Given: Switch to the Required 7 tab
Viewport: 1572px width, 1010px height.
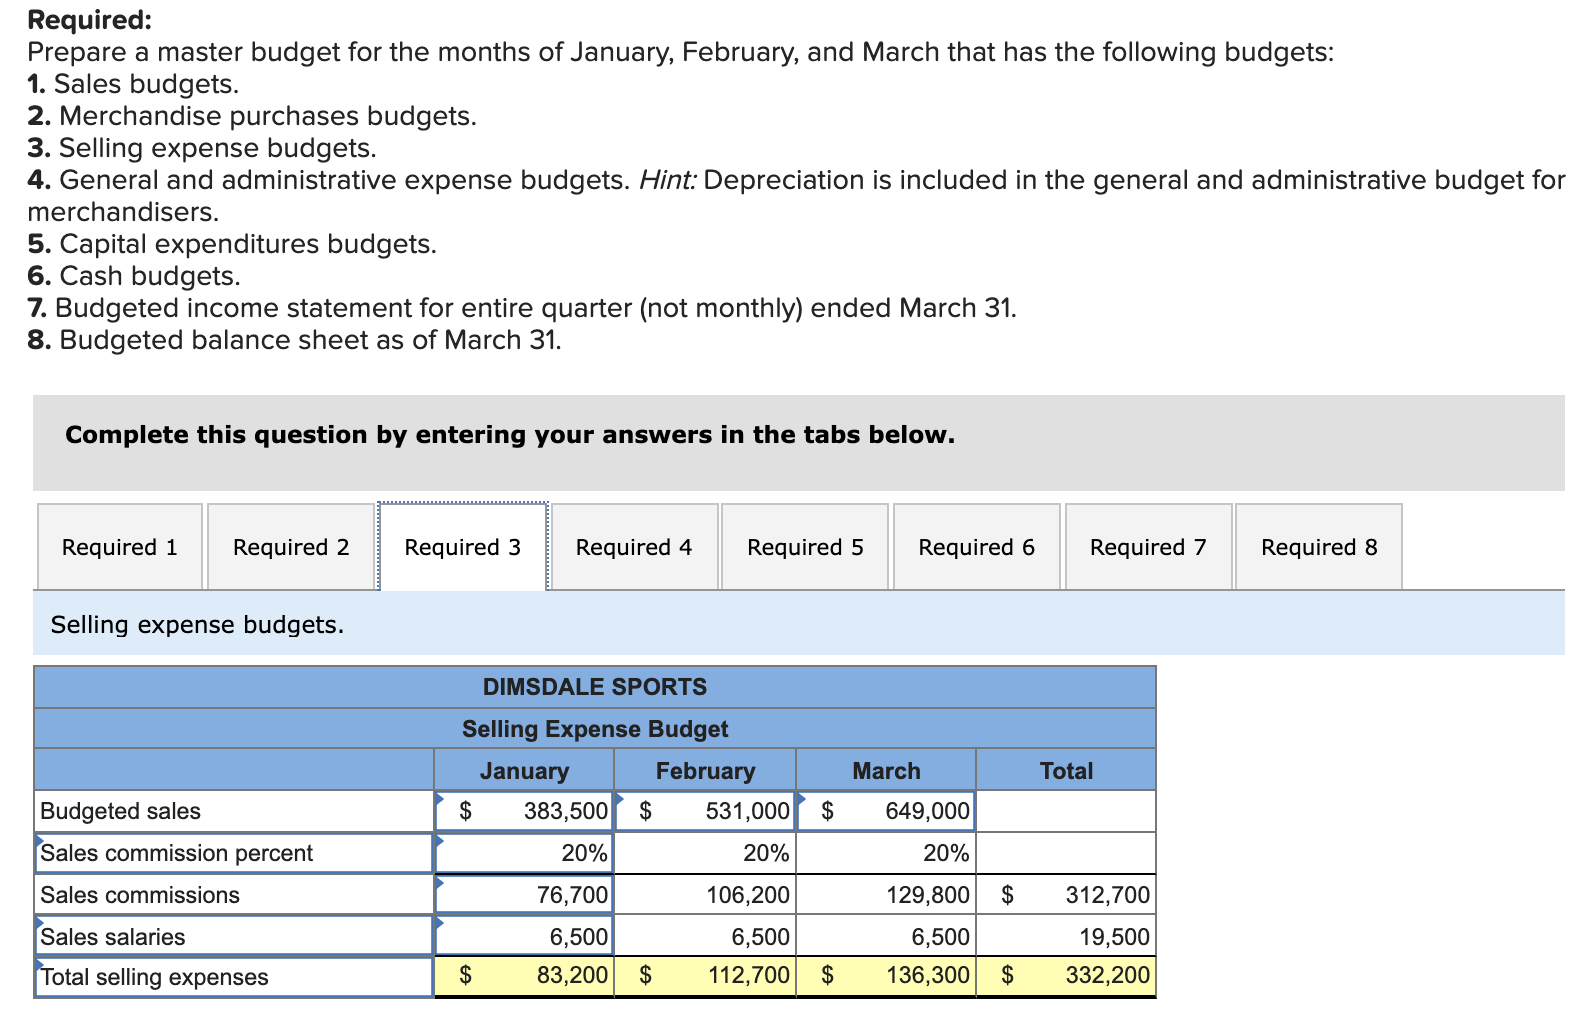Looking at the screenshot, I should [1148, 547].
